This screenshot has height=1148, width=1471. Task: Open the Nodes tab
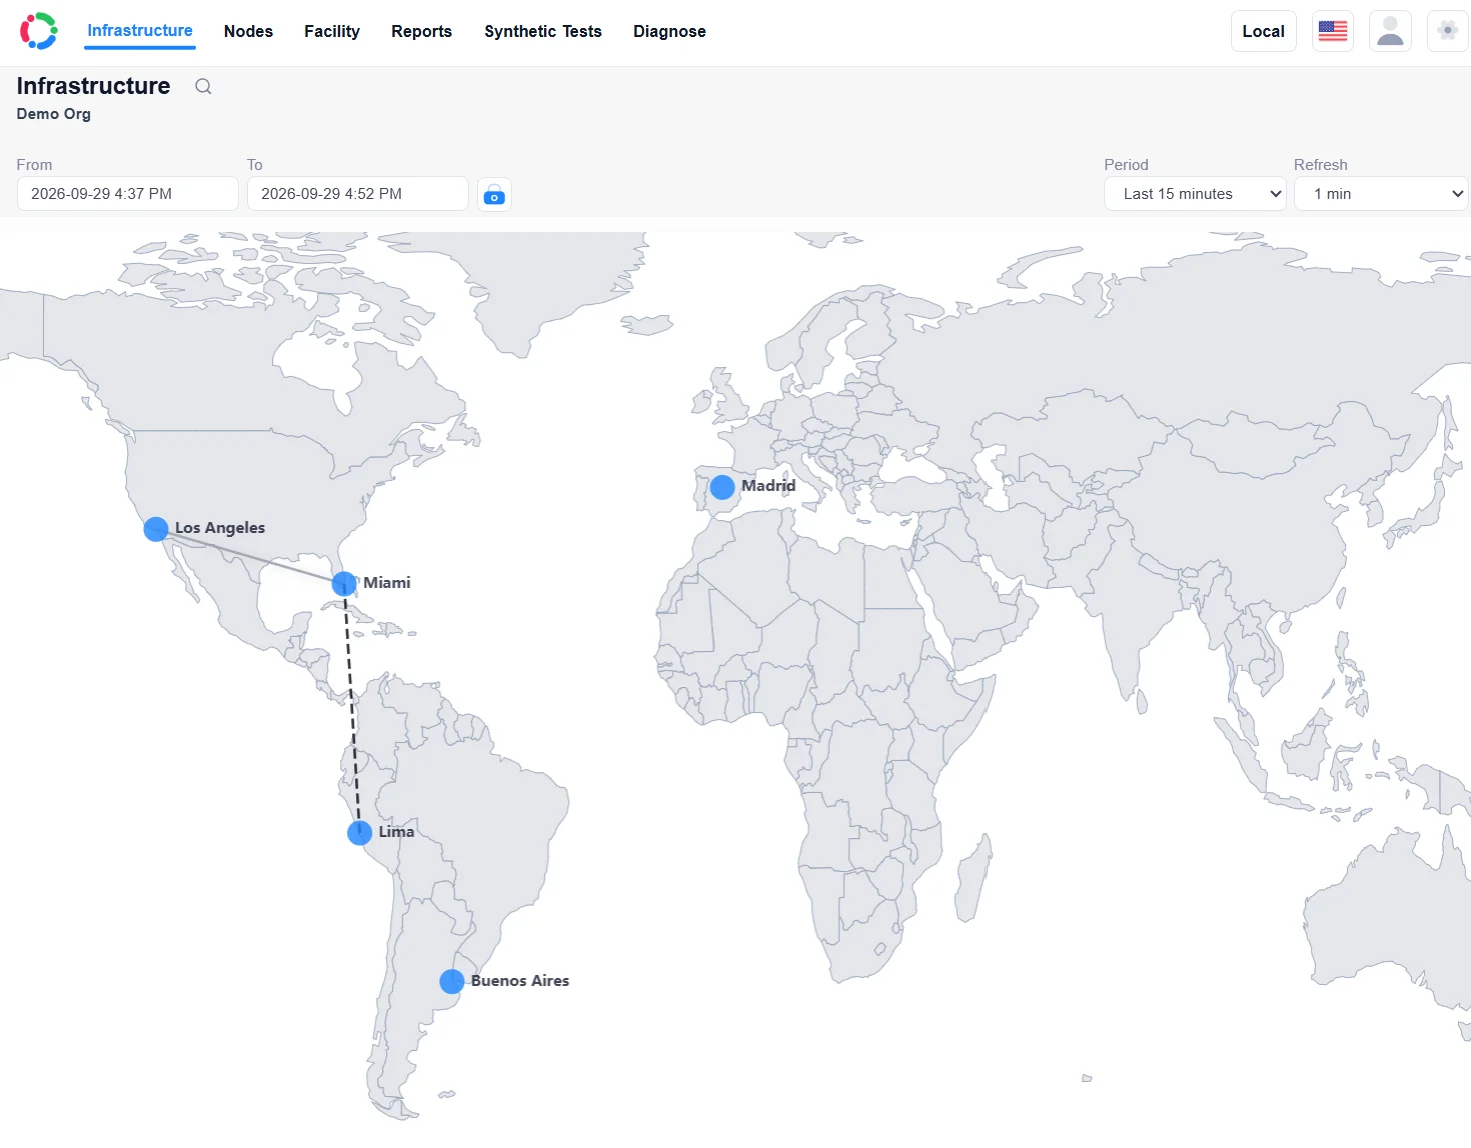tap(248, 32)
